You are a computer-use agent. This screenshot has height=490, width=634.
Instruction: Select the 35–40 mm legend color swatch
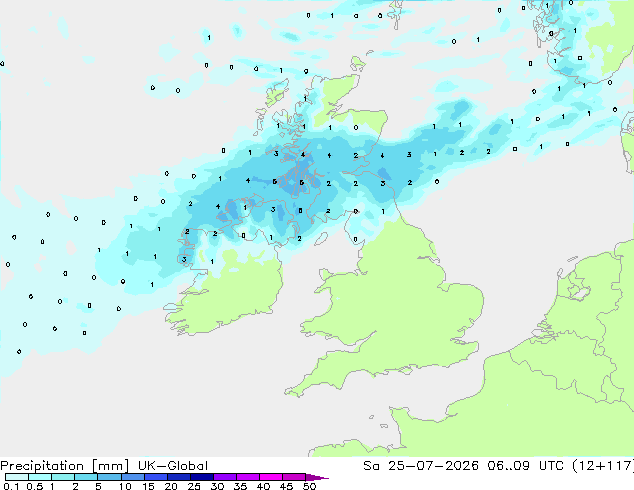point(248,477)
